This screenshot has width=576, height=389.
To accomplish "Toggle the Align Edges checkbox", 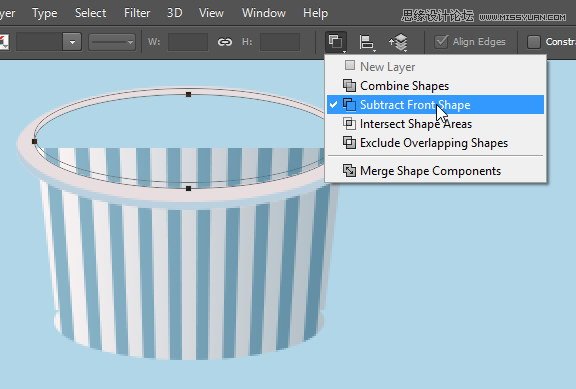I will 441,42.
